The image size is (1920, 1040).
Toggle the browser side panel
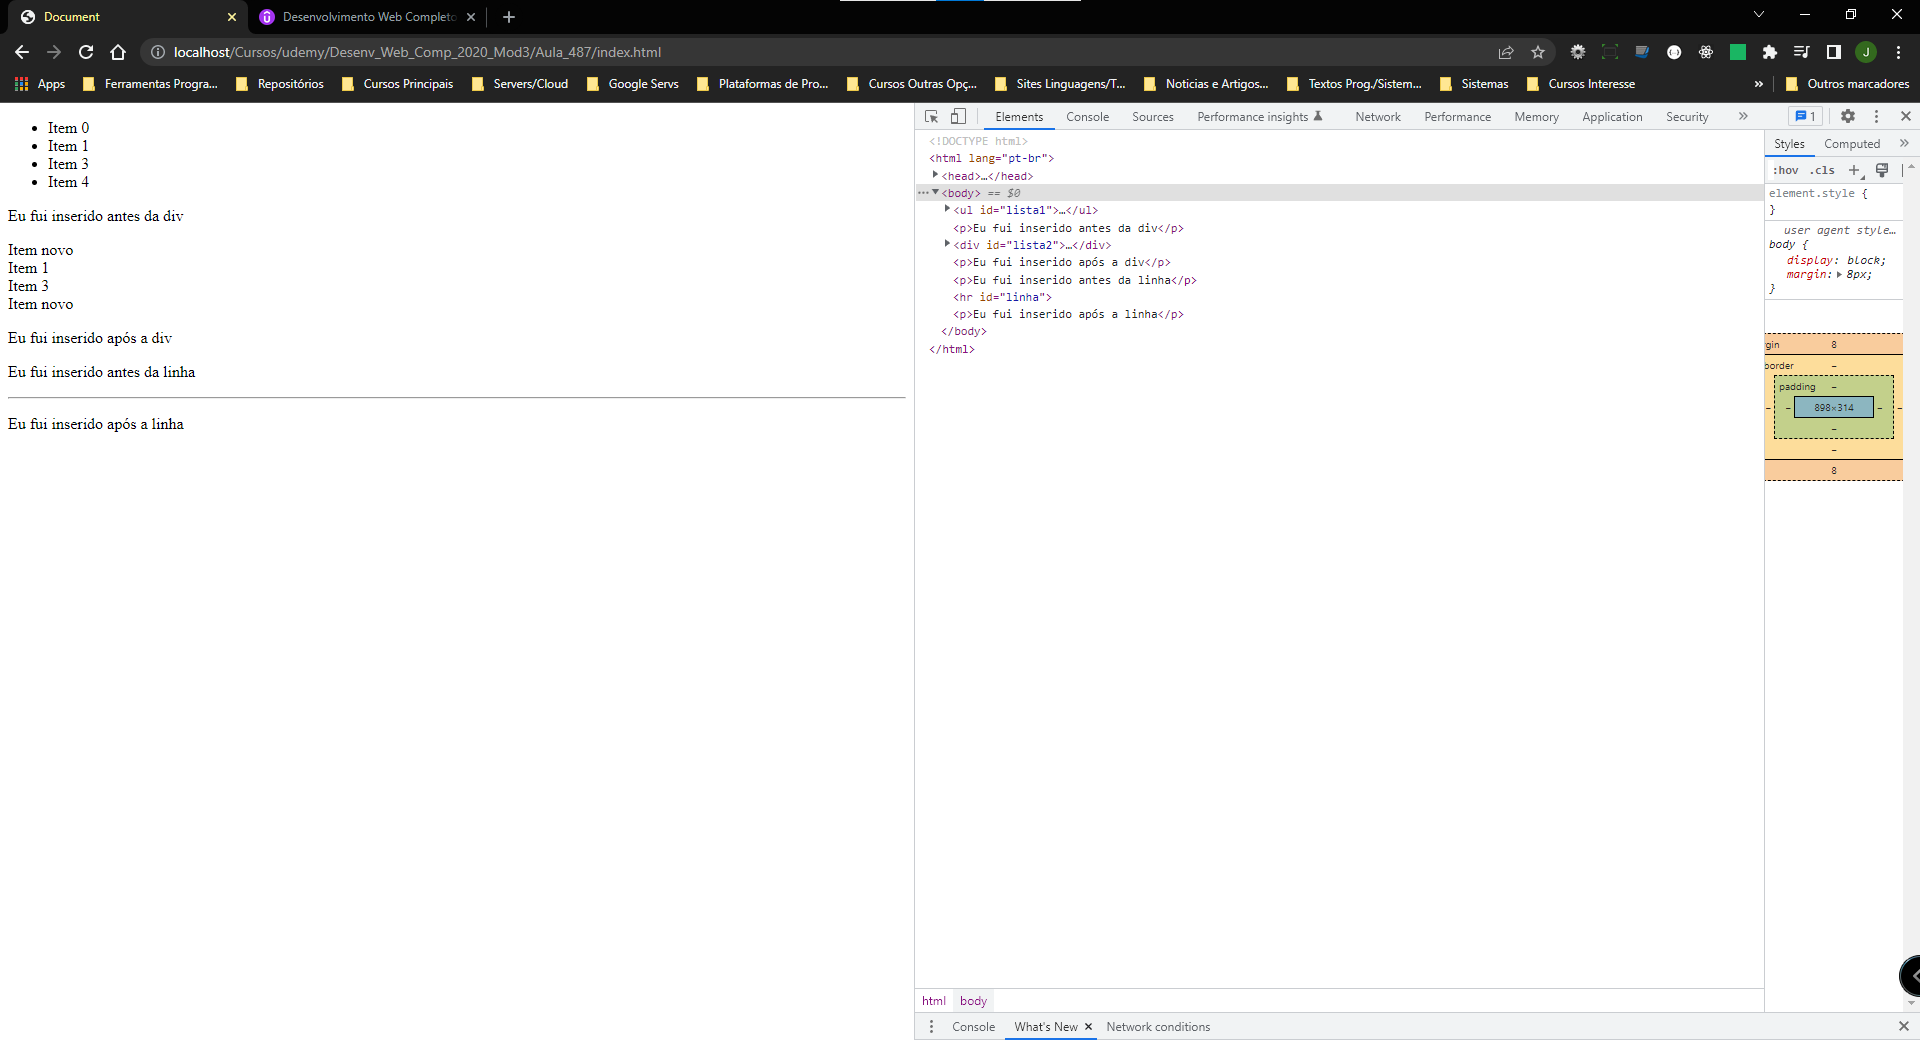(1834, 52)
